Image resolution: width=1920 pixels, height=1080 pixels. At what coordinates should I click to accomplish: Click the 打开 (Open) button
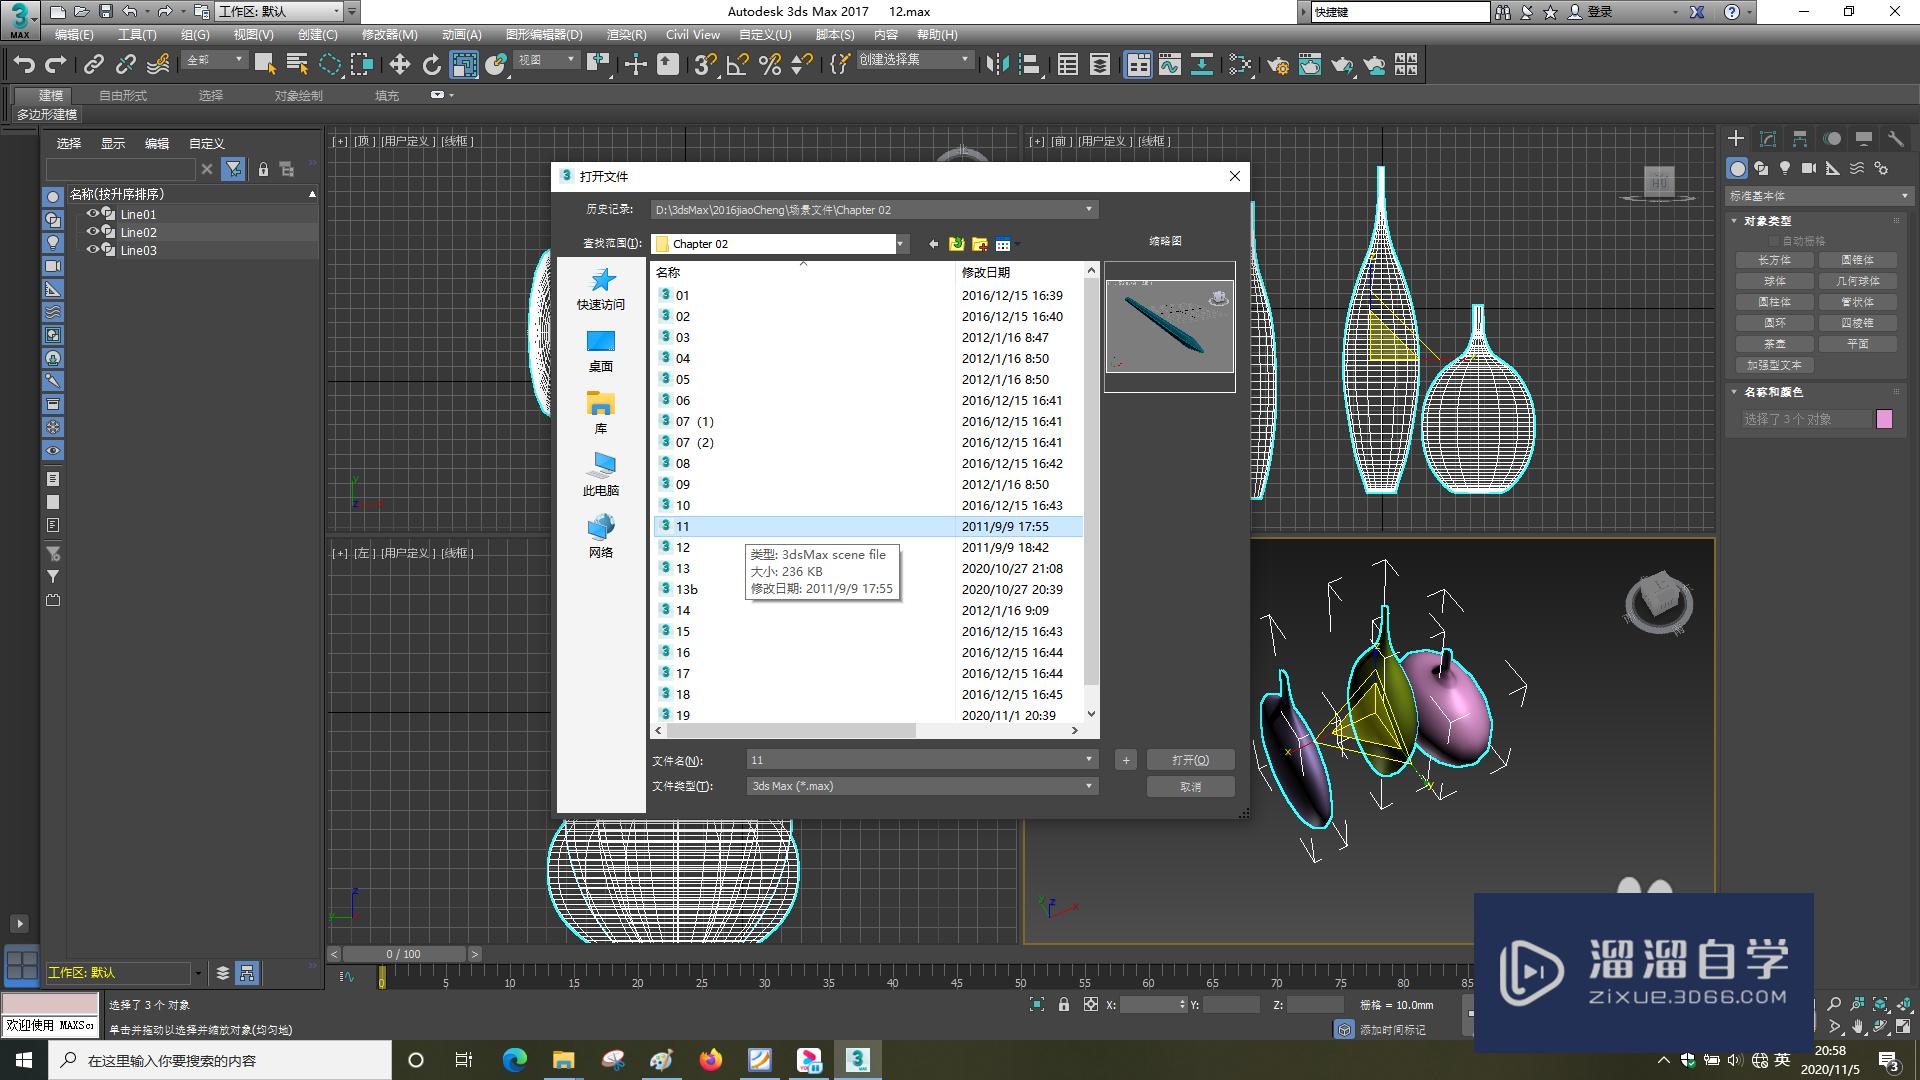pos(1190,760)
